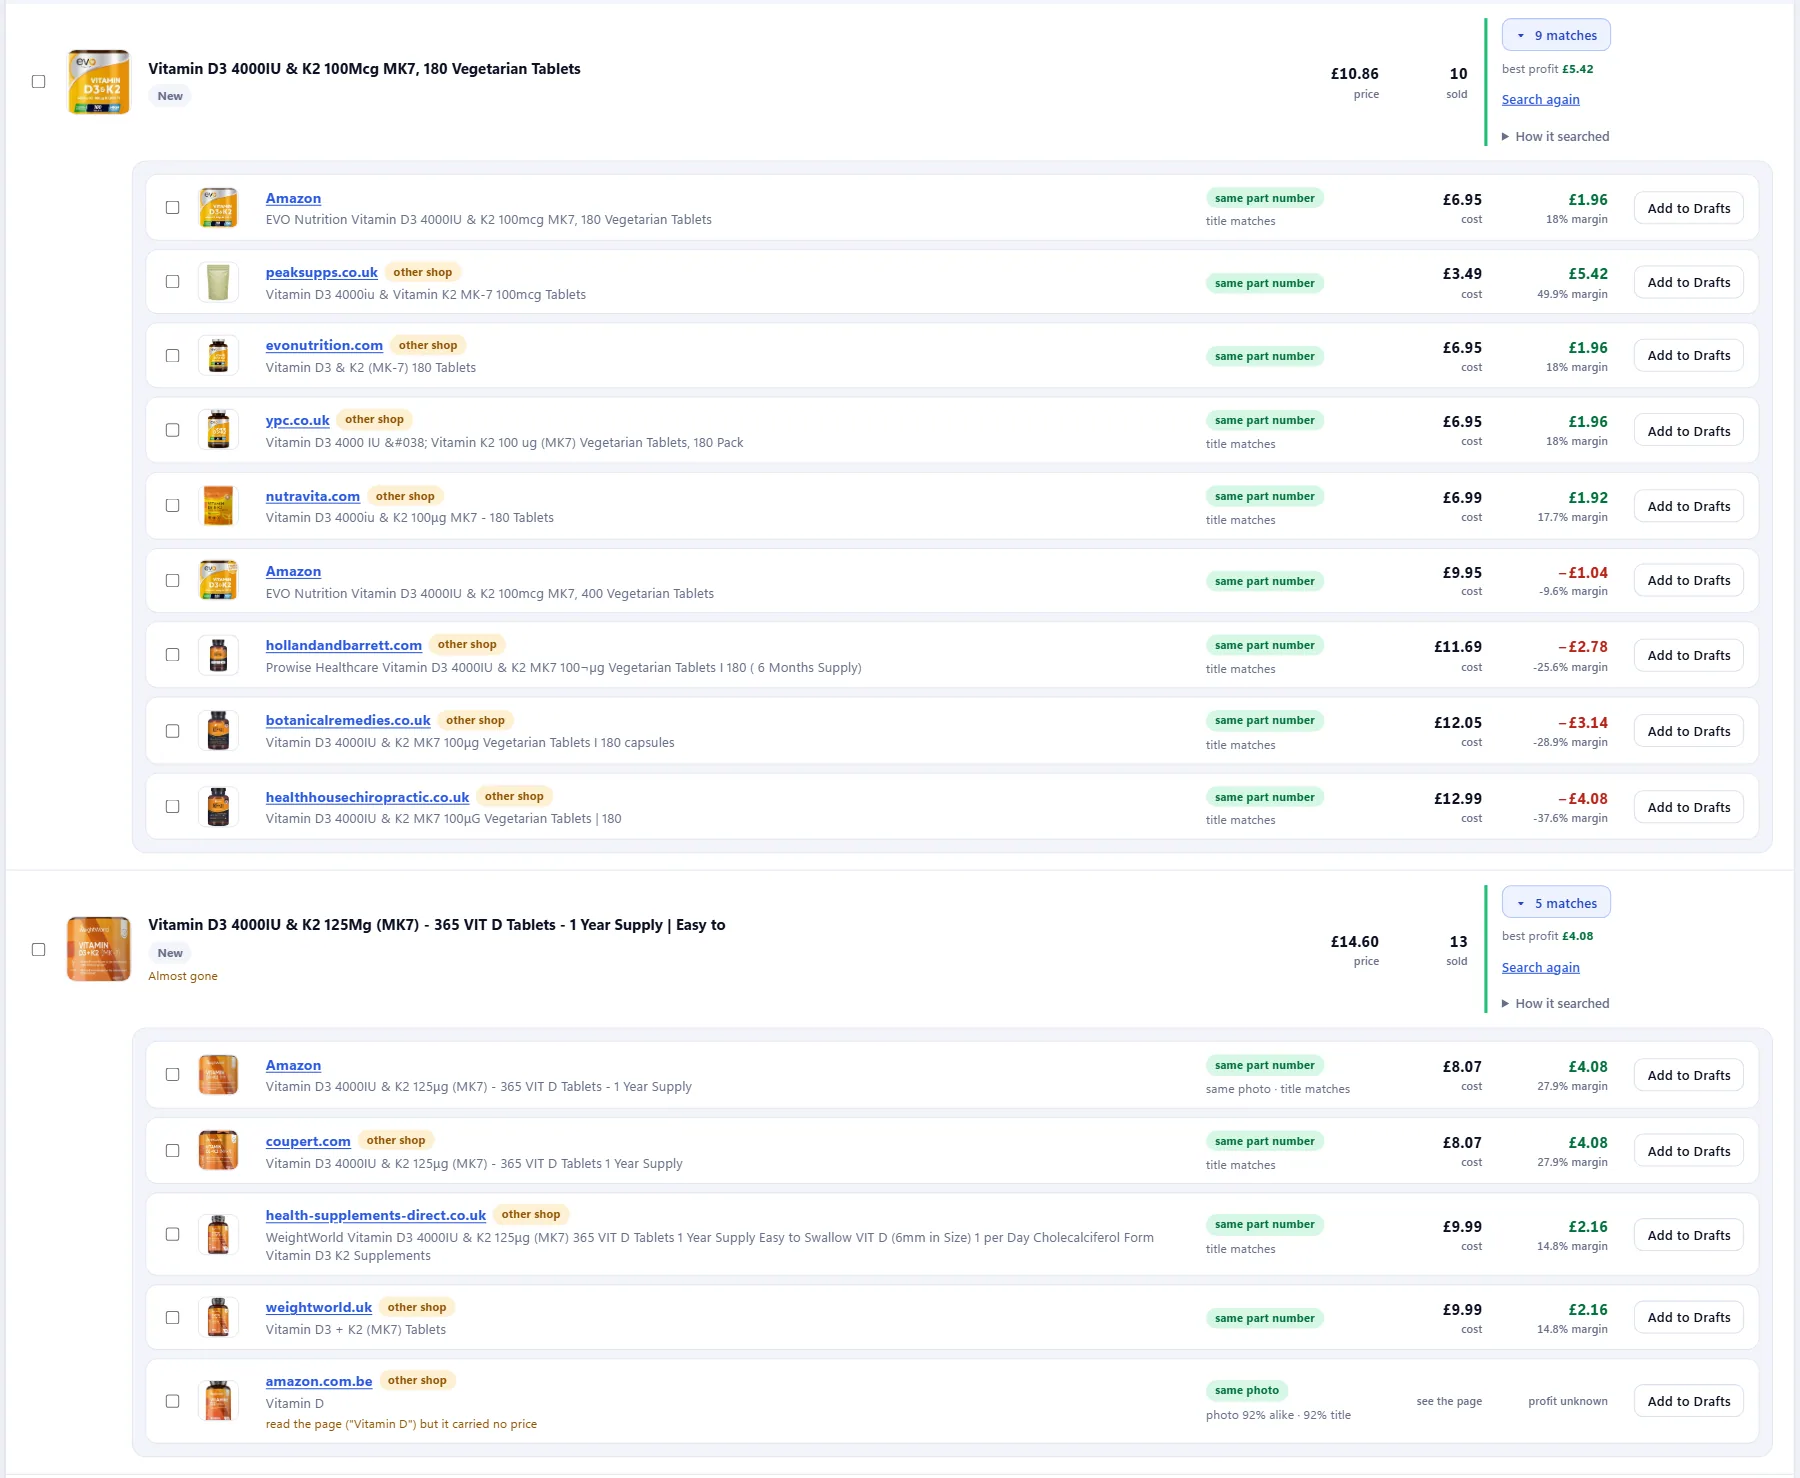Image resolution: width=1800 pixels, height=1478 pixels.
Task: Open the weightworld.uk link
Action: click(x=319, y=1307)
